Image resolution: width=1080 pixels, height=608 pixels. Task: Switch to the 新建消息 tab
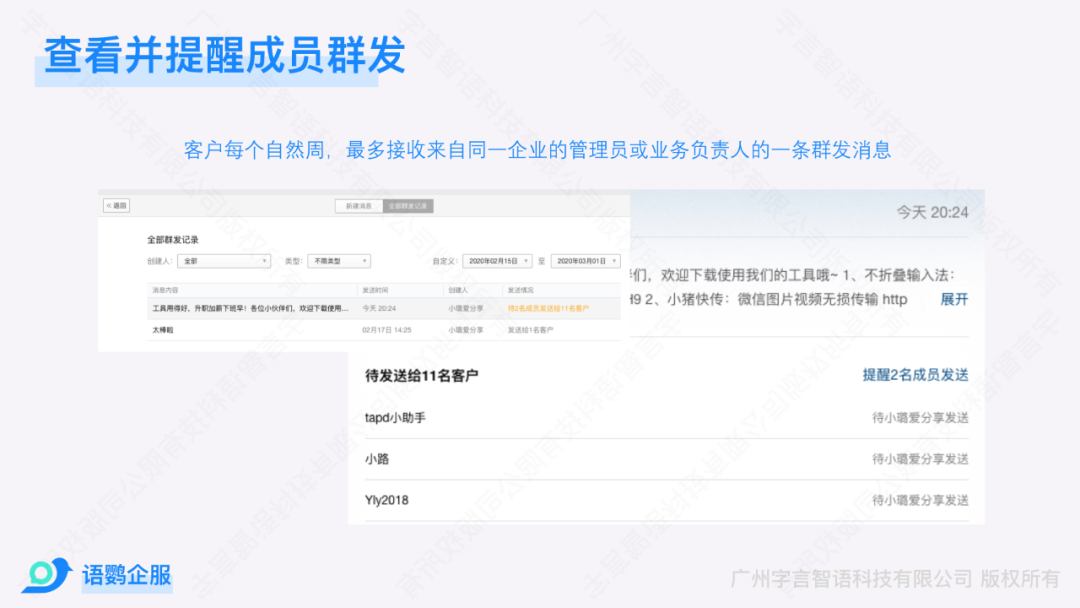(358, 206)
